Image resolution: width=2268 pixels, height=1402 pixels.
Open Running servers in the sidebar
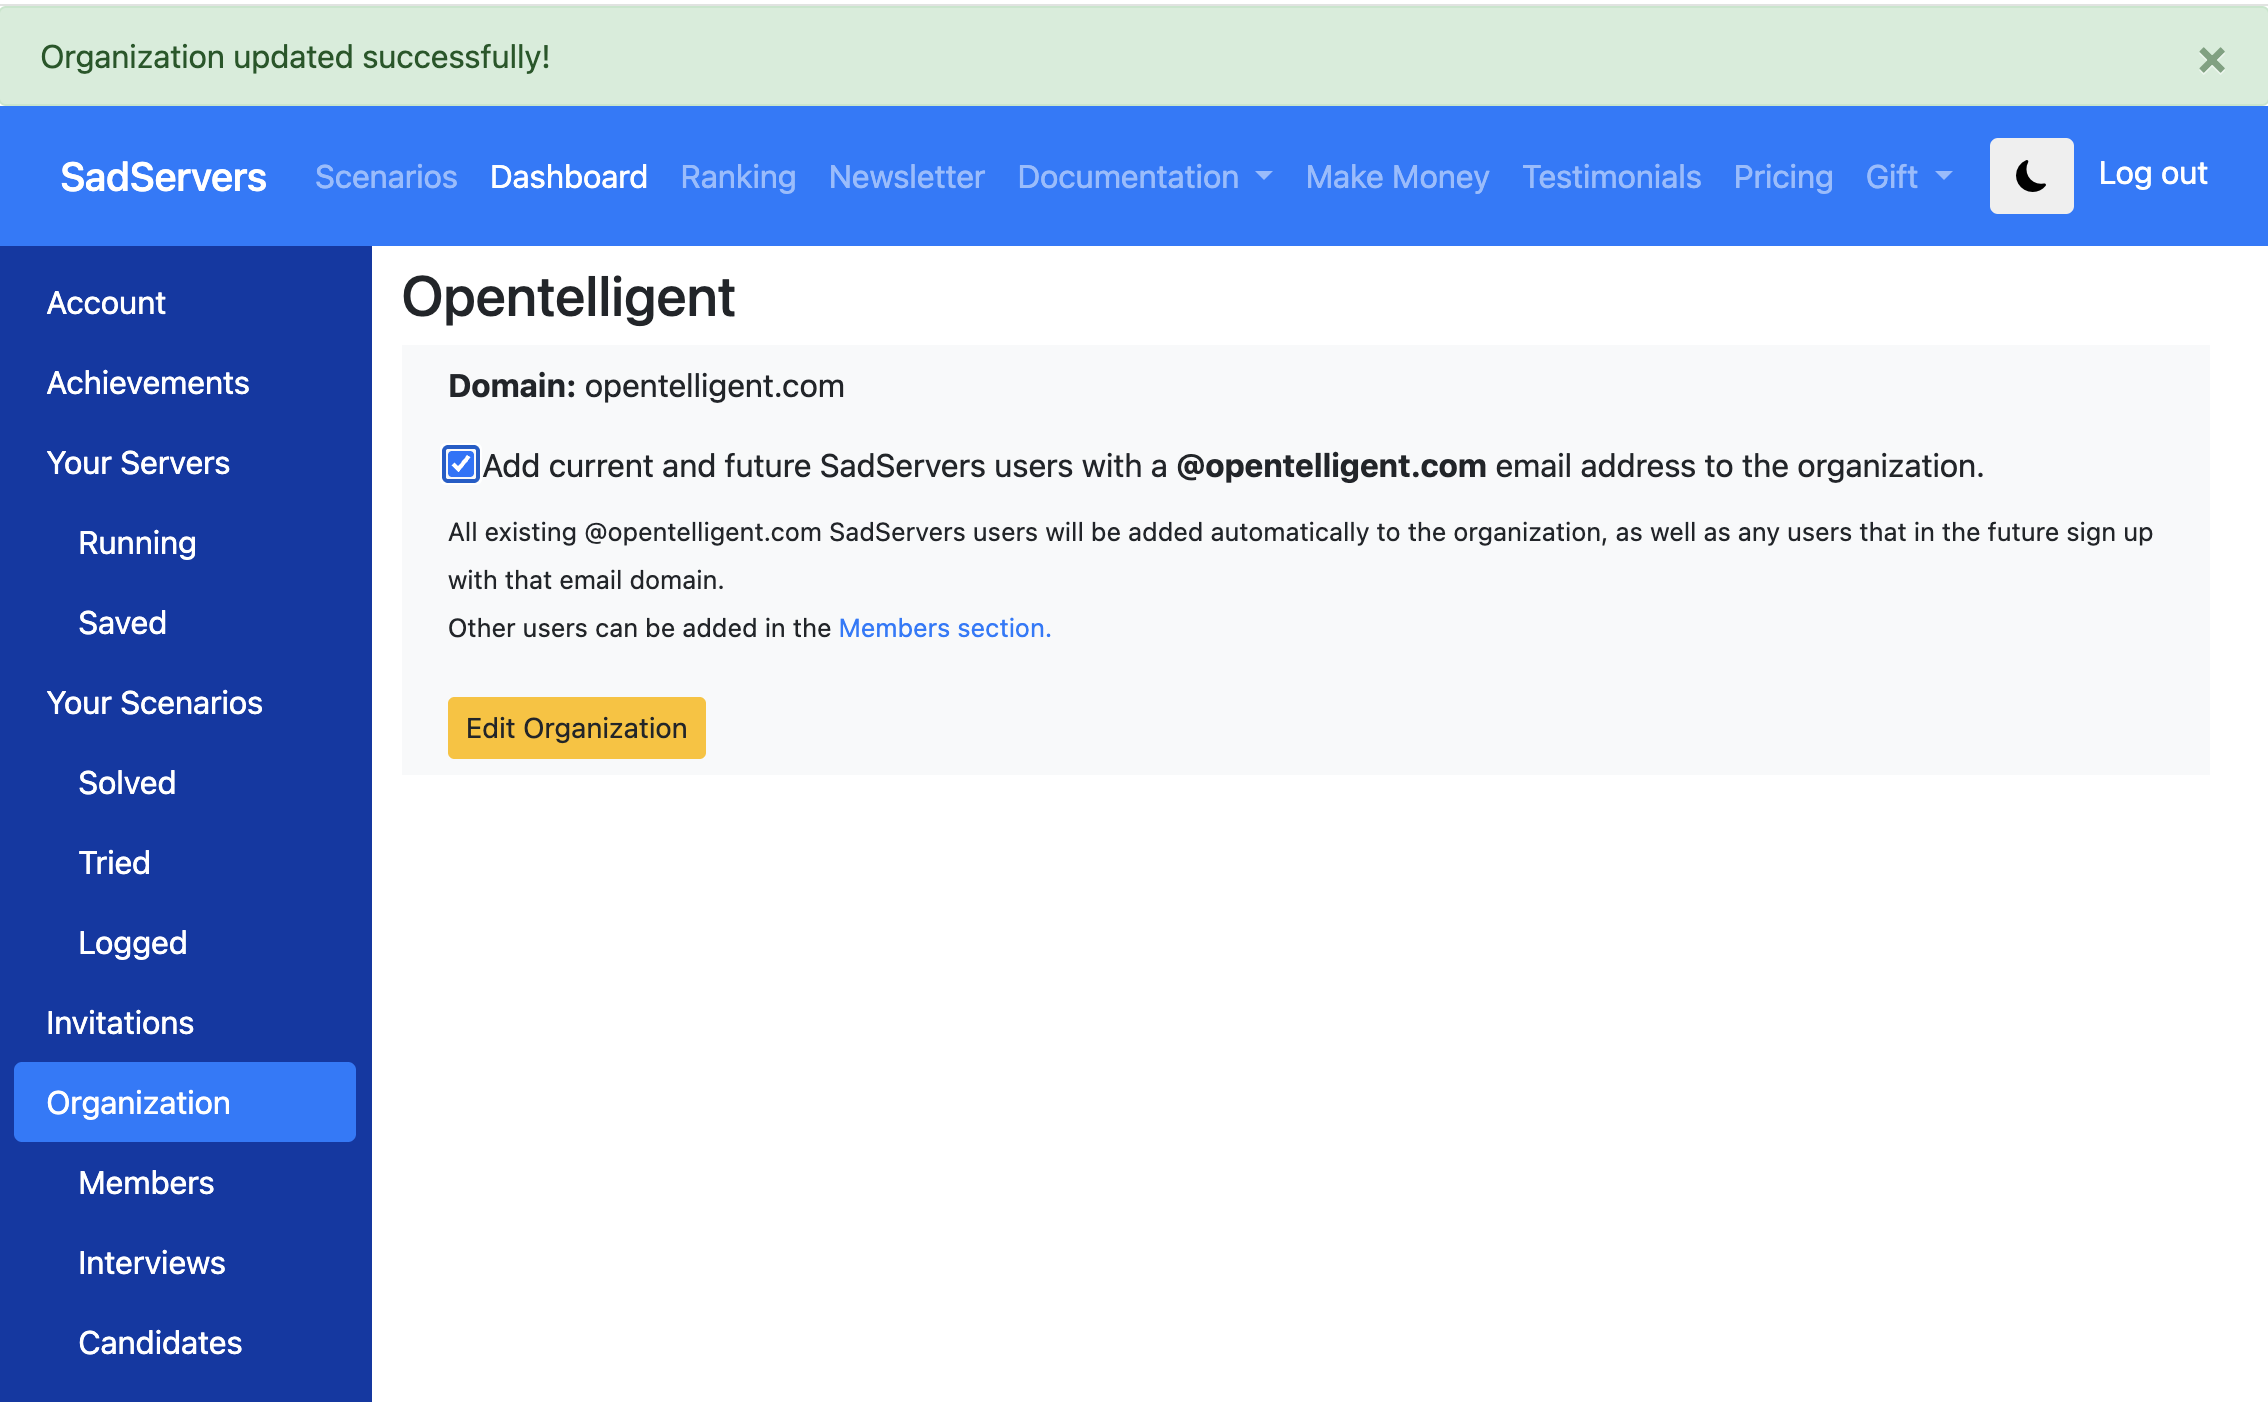pyautogui.click(x=137, y=542)
